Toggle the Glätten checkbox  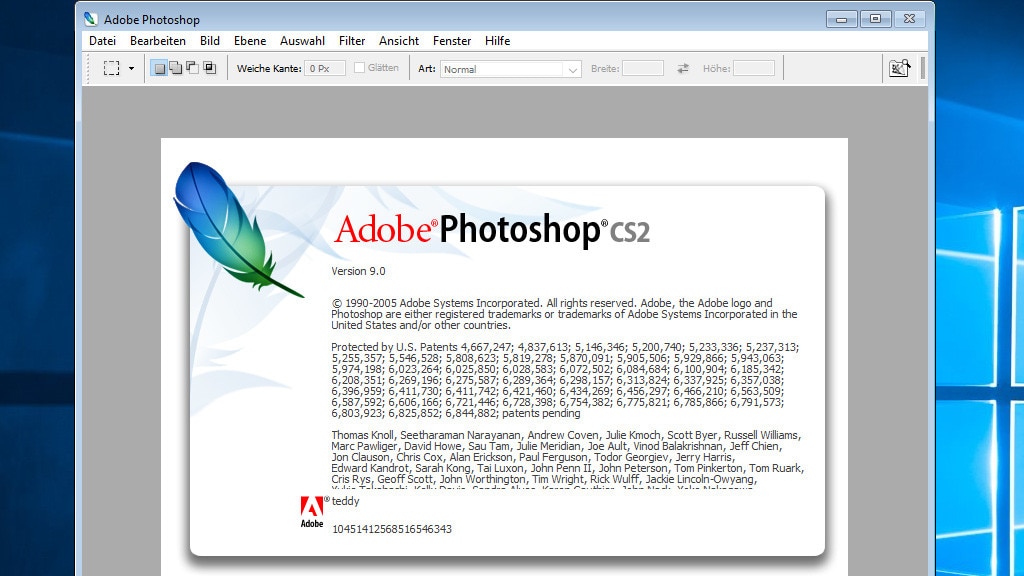pyautogui.click(x=359, y=67)
